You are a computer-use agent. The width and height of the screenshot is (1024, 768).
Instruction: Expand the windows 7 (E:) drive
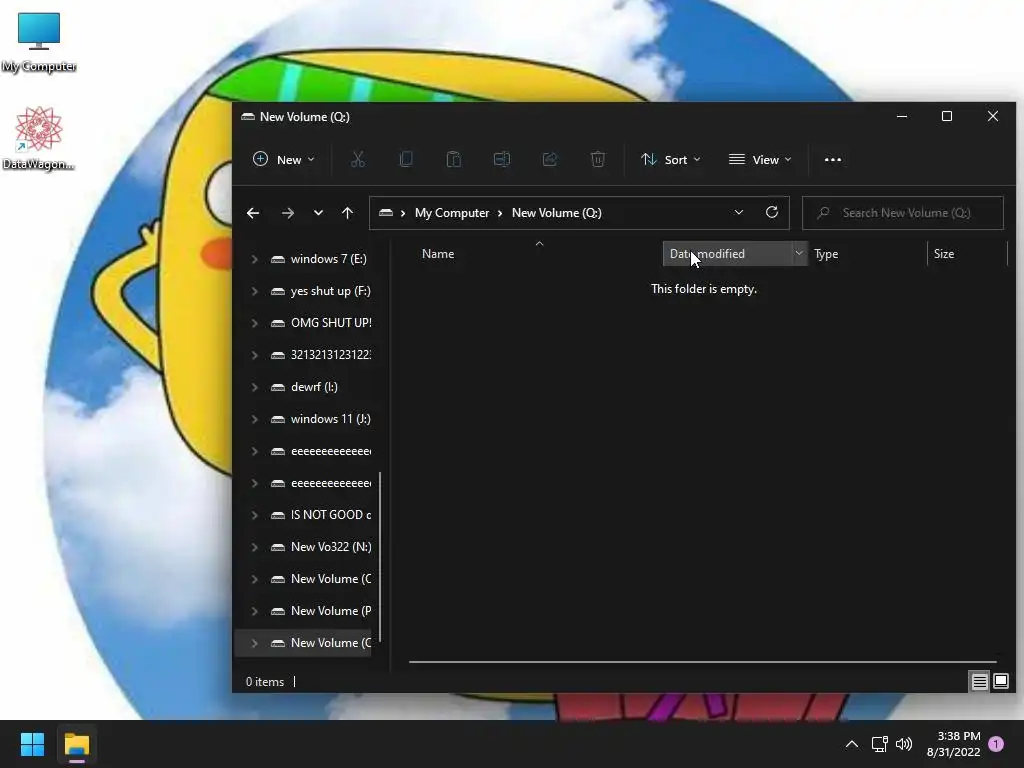coord(254,259)
